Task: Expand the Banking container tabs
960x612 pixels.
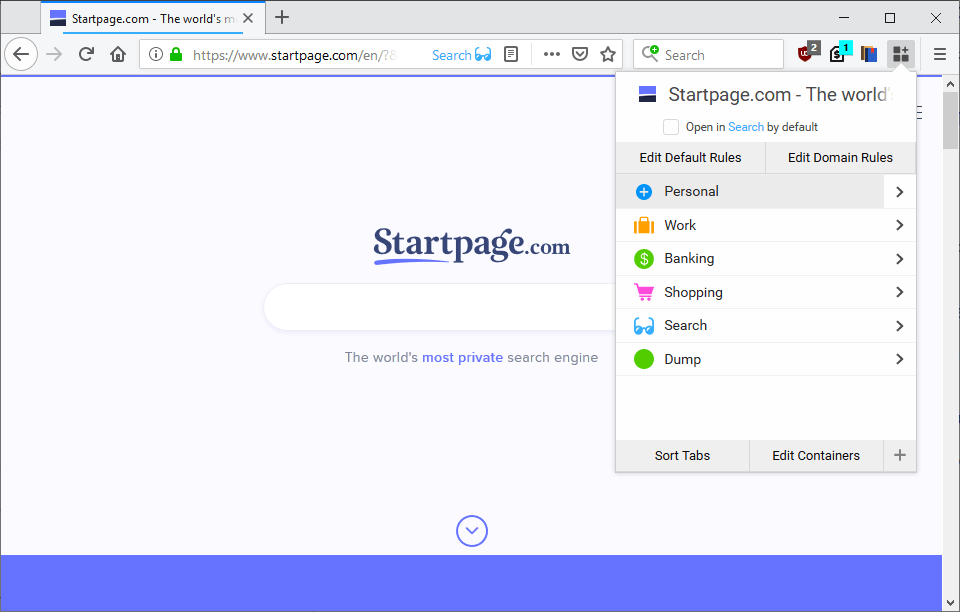Action: [899, 259]
